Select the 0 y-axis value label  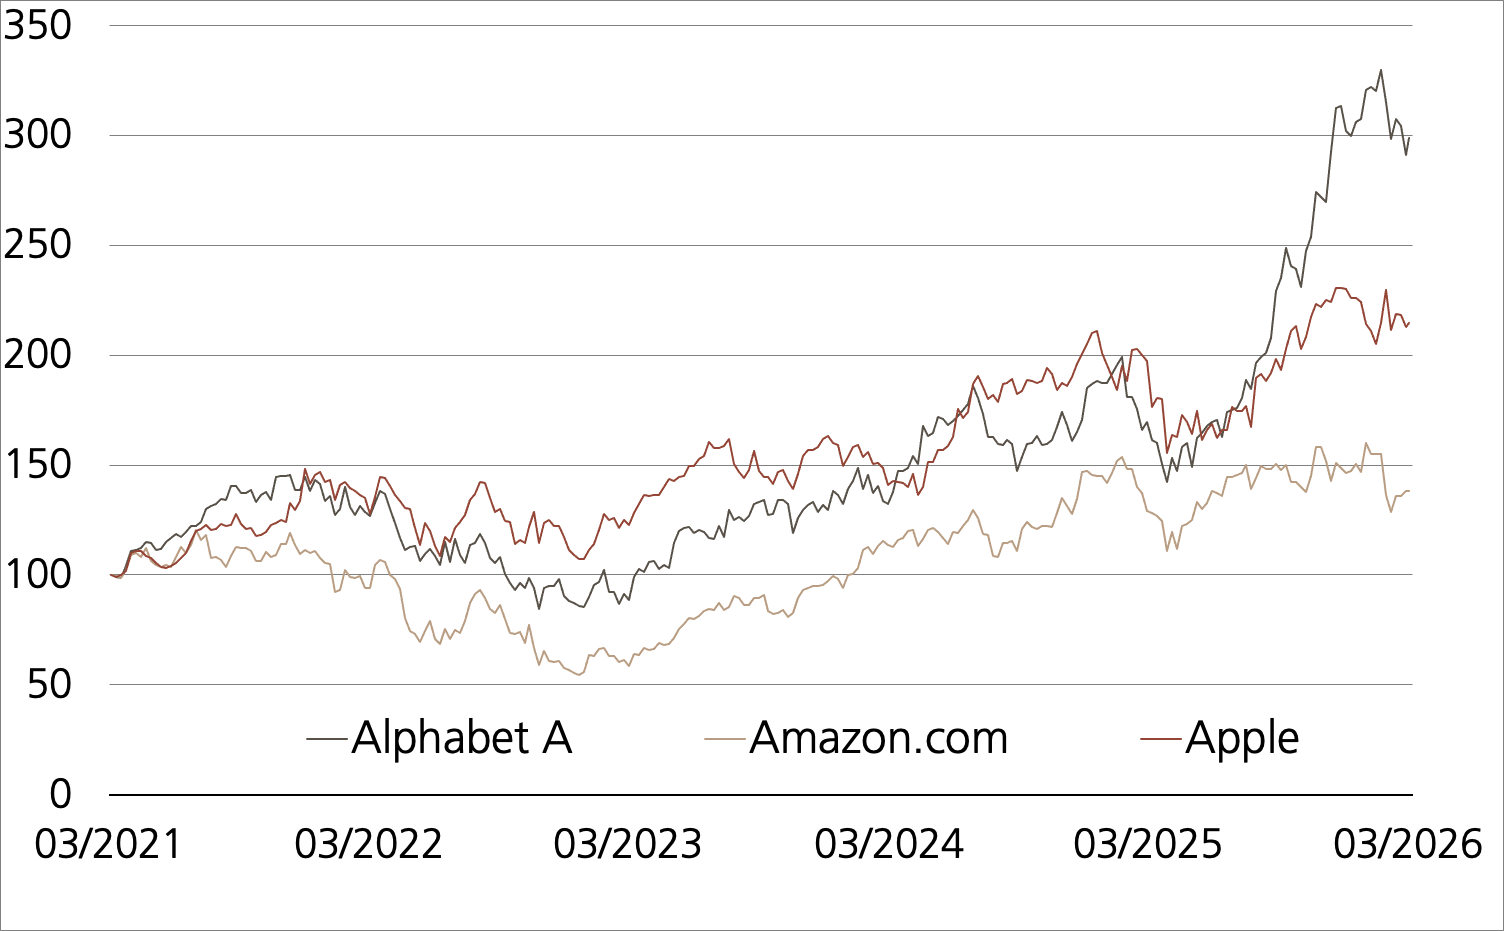click(x=61, y=795)
